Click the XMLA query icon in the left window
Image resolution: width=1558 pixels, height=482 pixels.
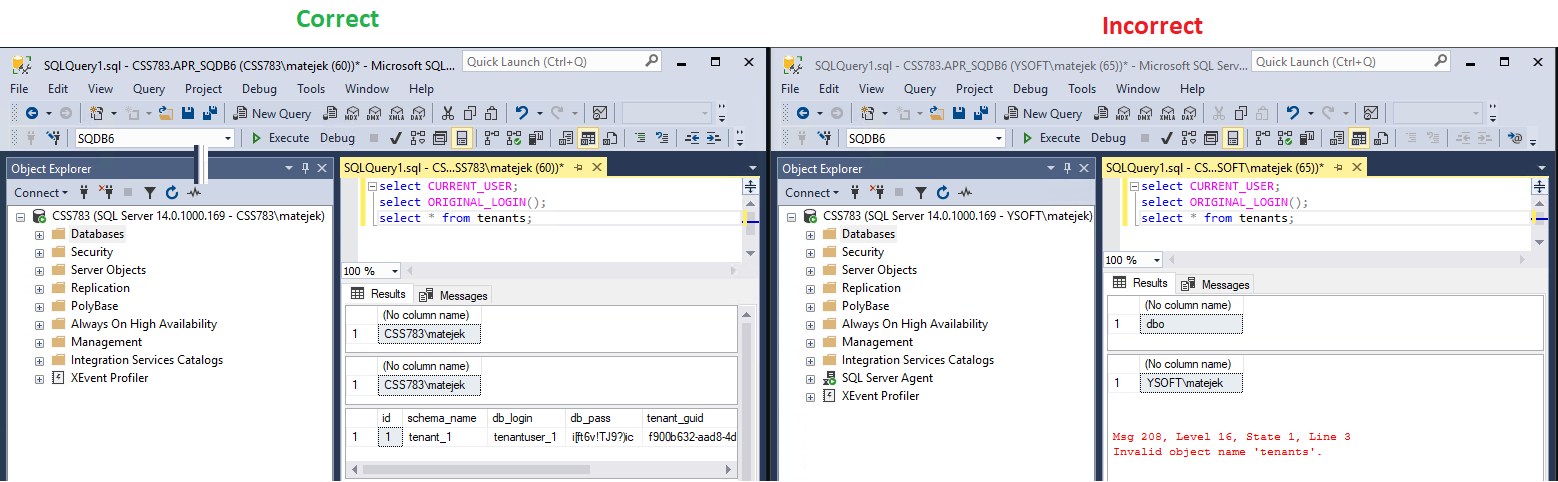coord(397,113)
